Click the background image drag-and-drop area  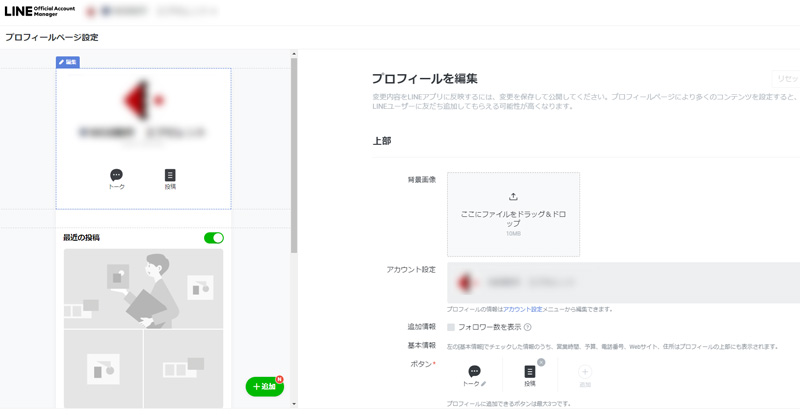click(513, 214)
